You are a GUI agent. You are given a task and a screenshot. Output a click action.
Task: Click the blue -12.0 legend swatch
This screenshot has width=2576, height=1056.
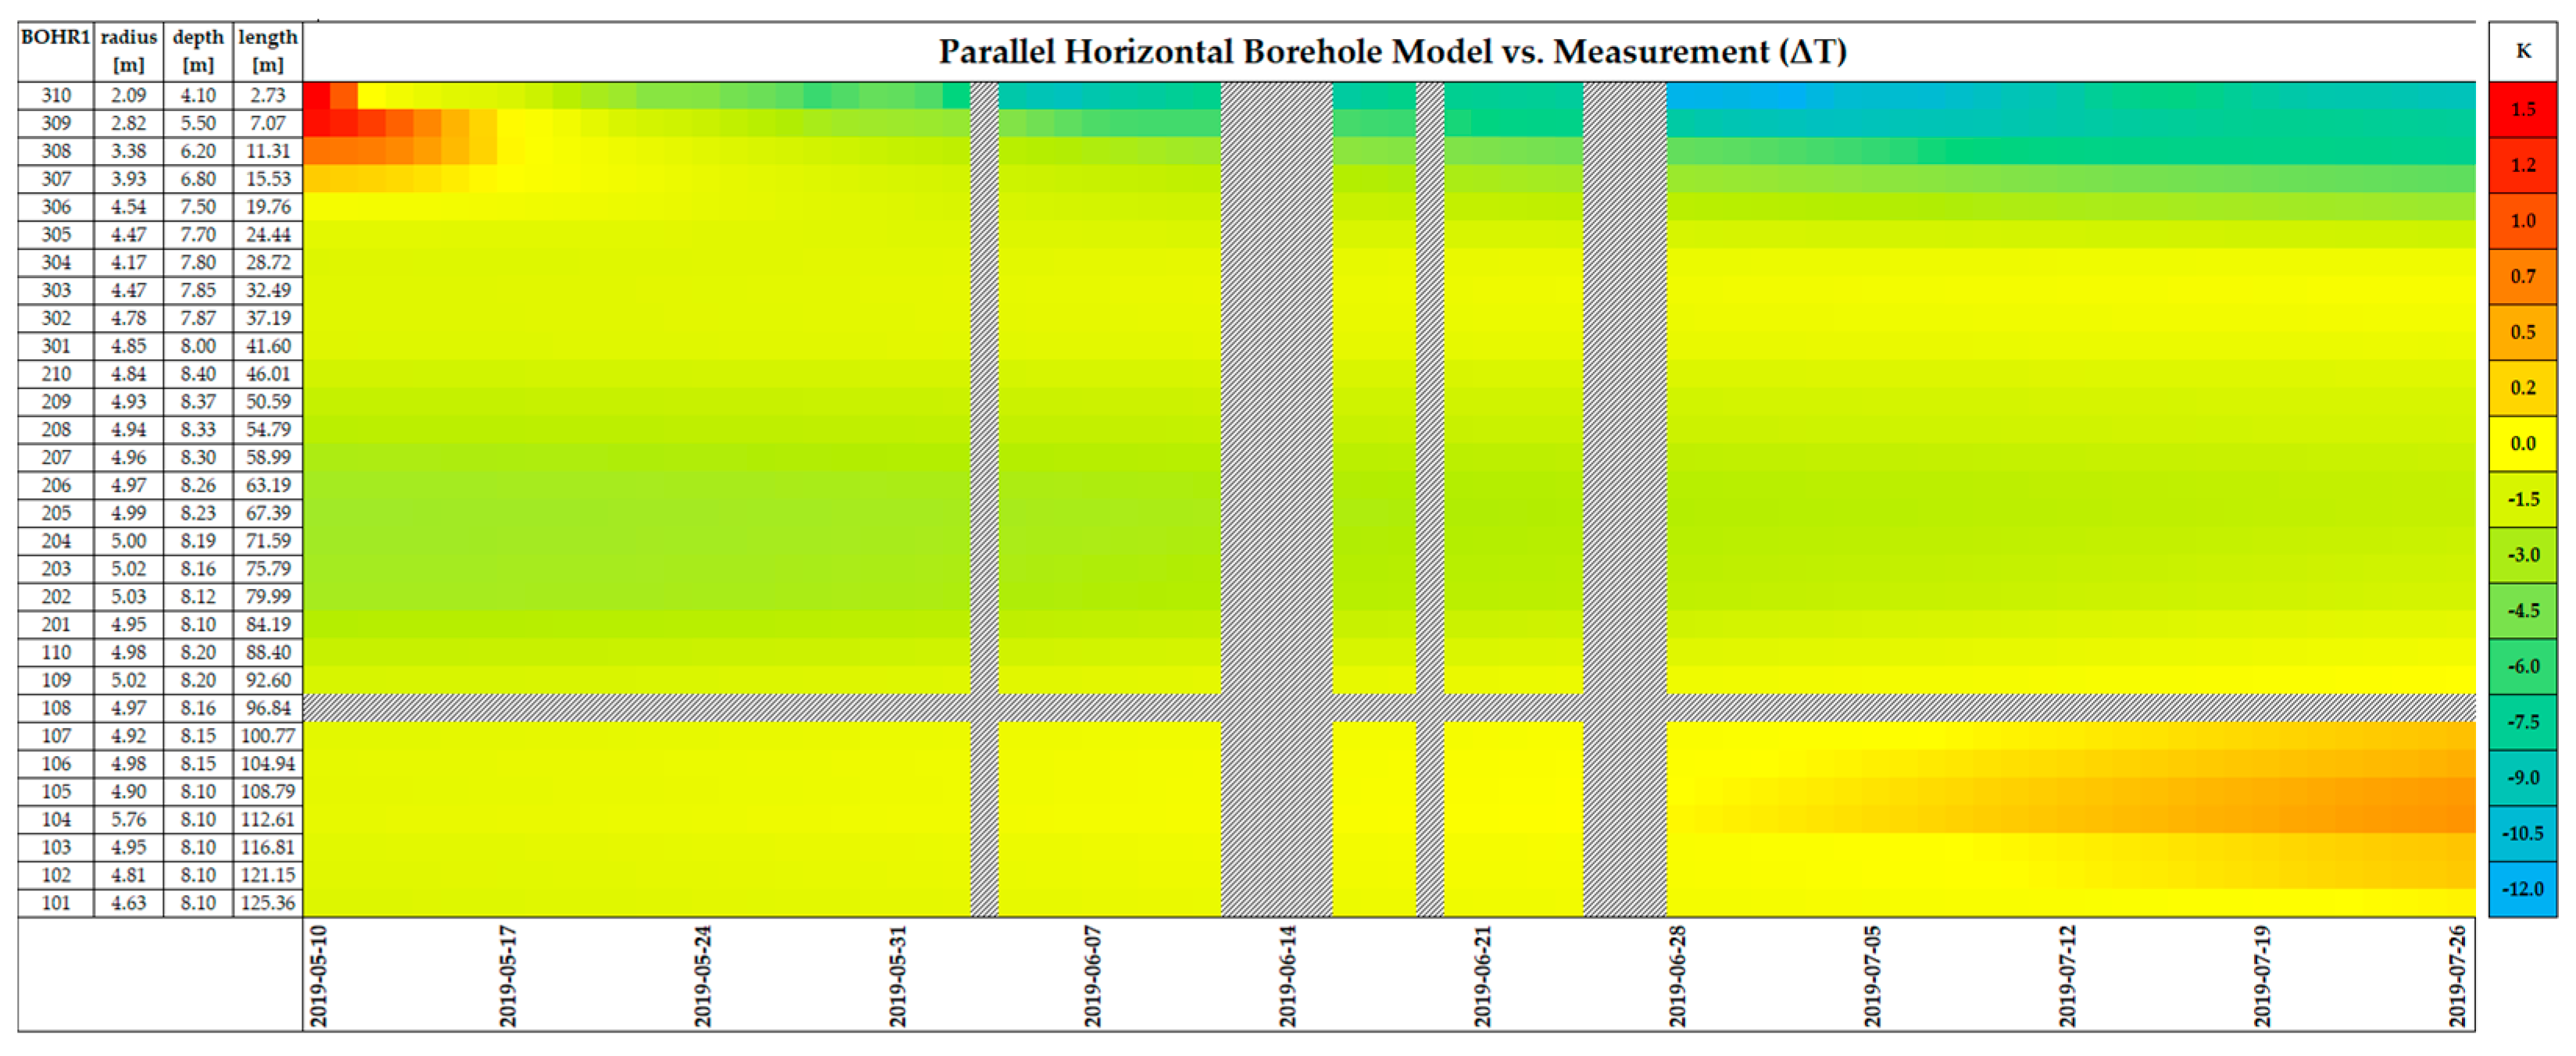point(2522,889)
